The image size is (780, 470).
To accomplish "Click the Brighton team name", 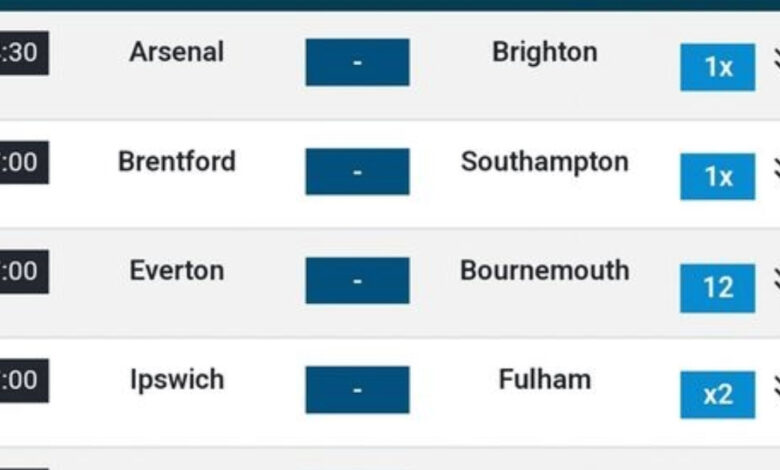I will (x=545, y=52).
